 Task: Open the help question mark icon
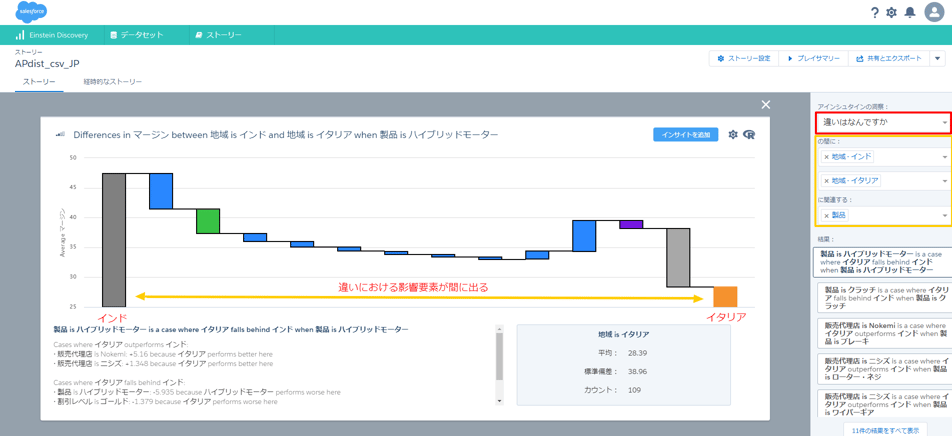[x=874, y=13]
